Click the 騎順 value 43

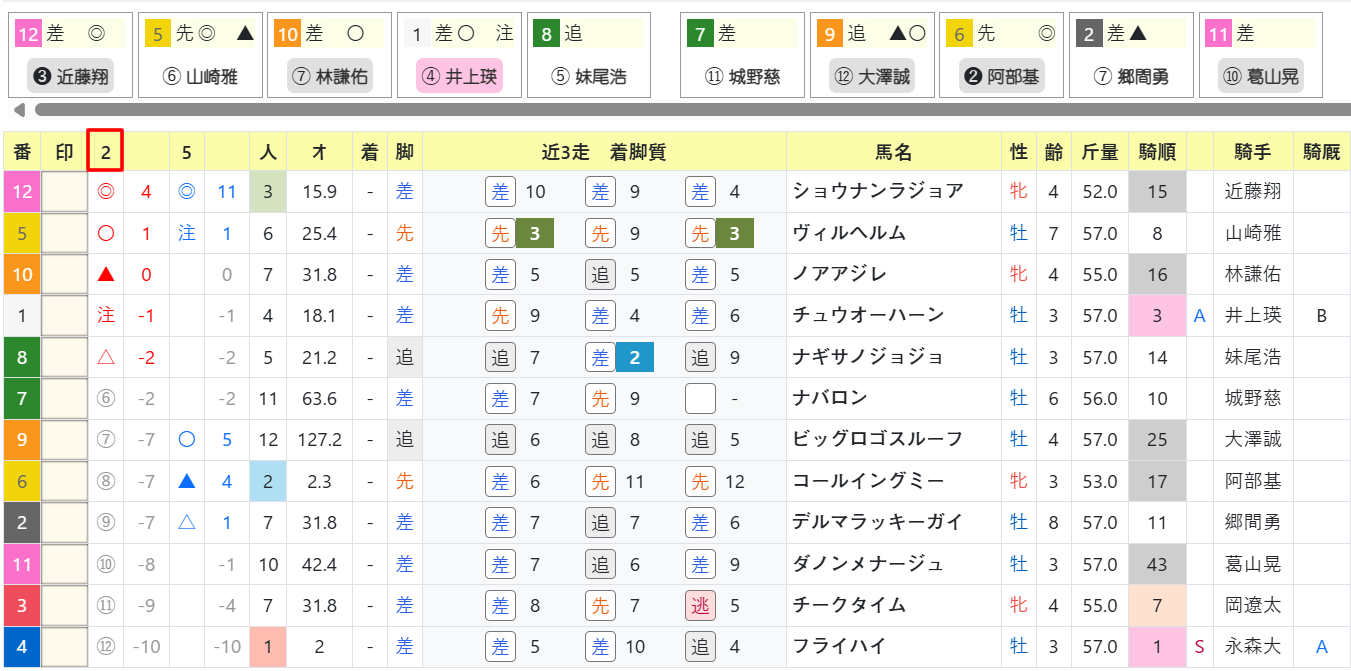1157,564
